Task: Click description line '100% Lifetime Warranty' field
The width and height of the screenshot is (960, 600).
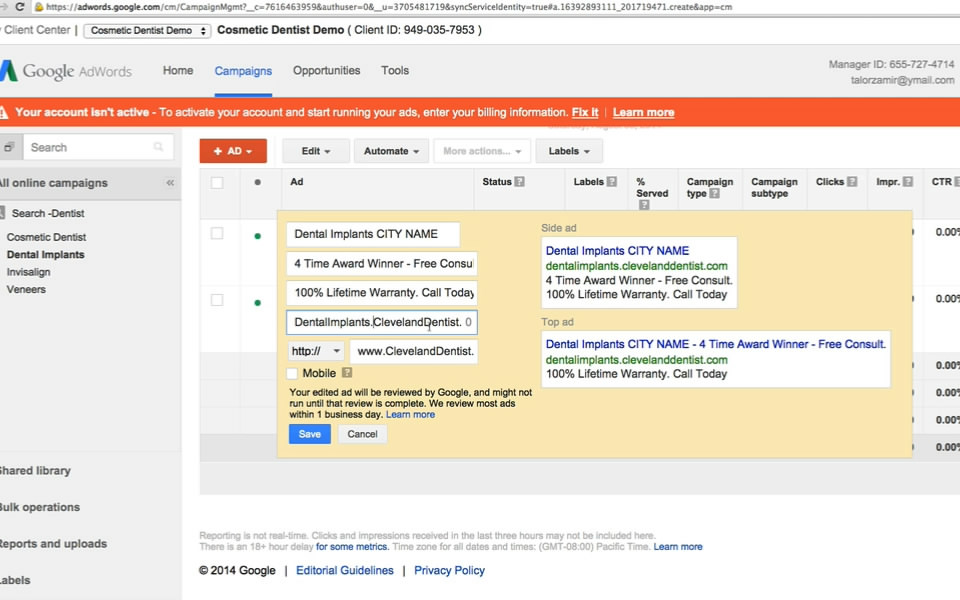Action: (x=381, y=293)
